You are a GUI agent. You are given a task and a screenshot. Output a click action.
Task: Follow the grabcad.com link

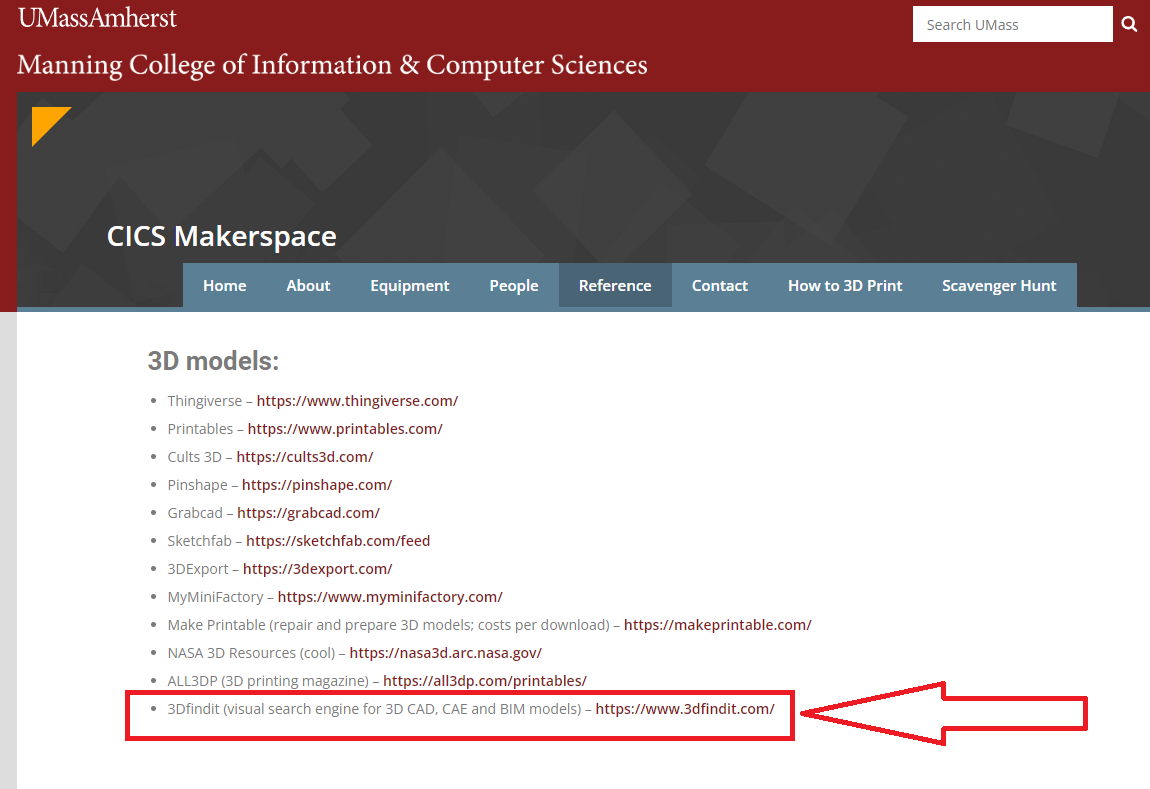coord(308,513)
